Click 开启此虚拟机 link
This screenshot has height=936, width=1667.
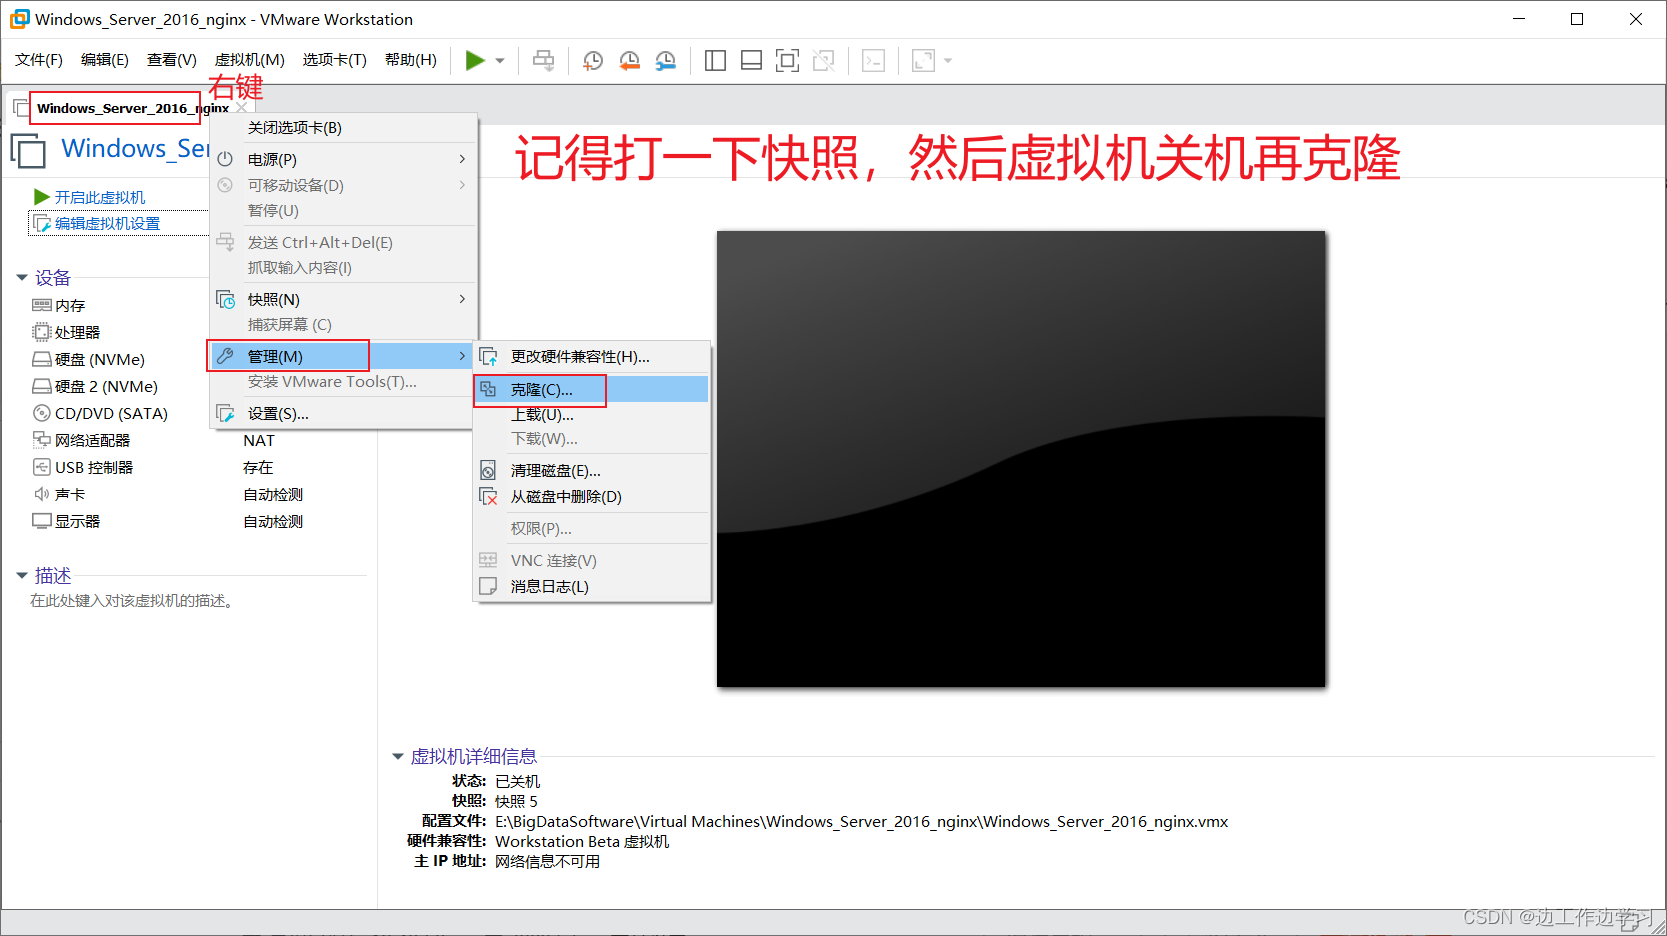coord(100,197)
